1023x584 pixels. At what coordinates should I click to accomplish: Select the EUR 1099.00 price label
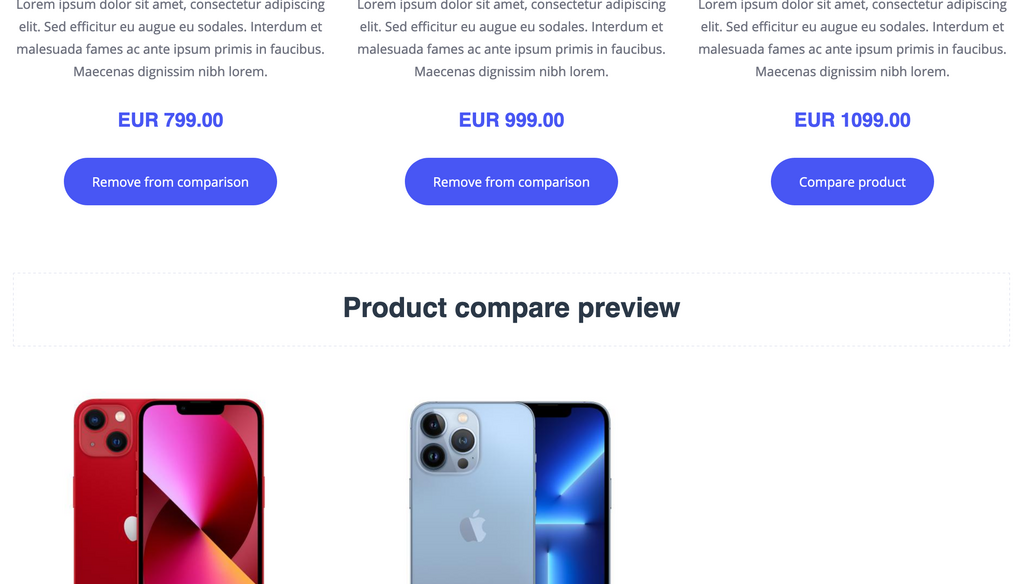pyautogui.click(x=852, y=120)
